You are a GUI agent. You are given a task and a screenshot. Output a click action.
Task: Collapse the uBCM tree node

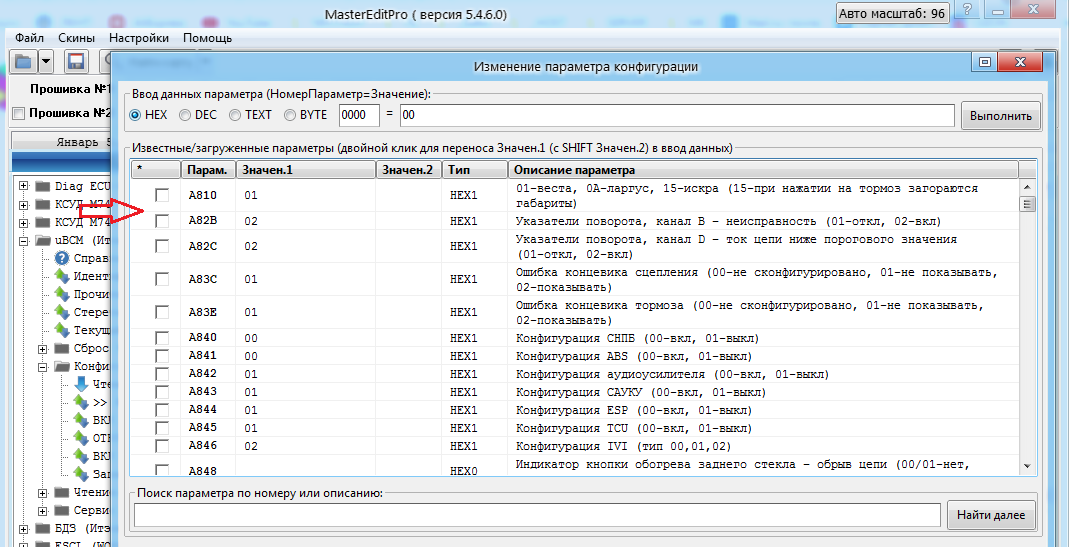[24, 240]
